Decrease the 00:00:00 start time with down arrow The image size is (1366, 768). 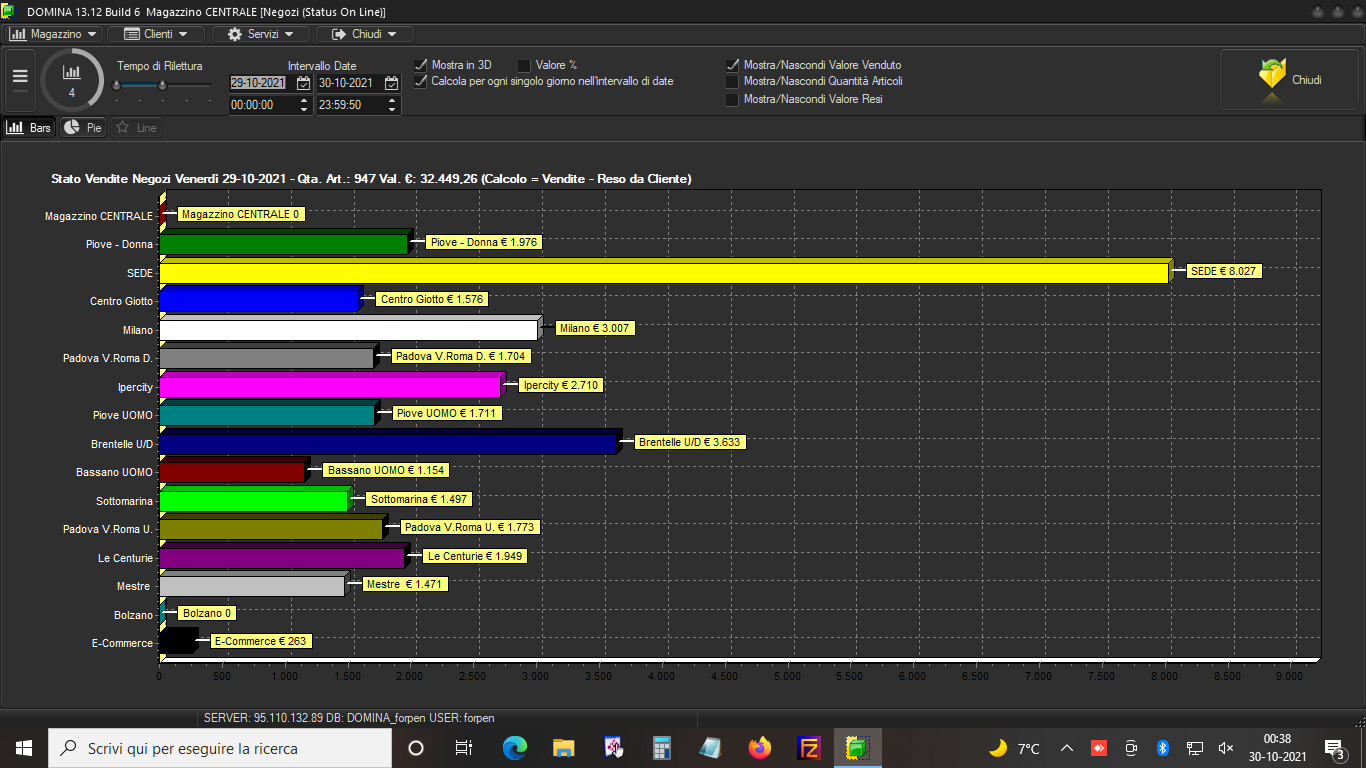(304, 108)
